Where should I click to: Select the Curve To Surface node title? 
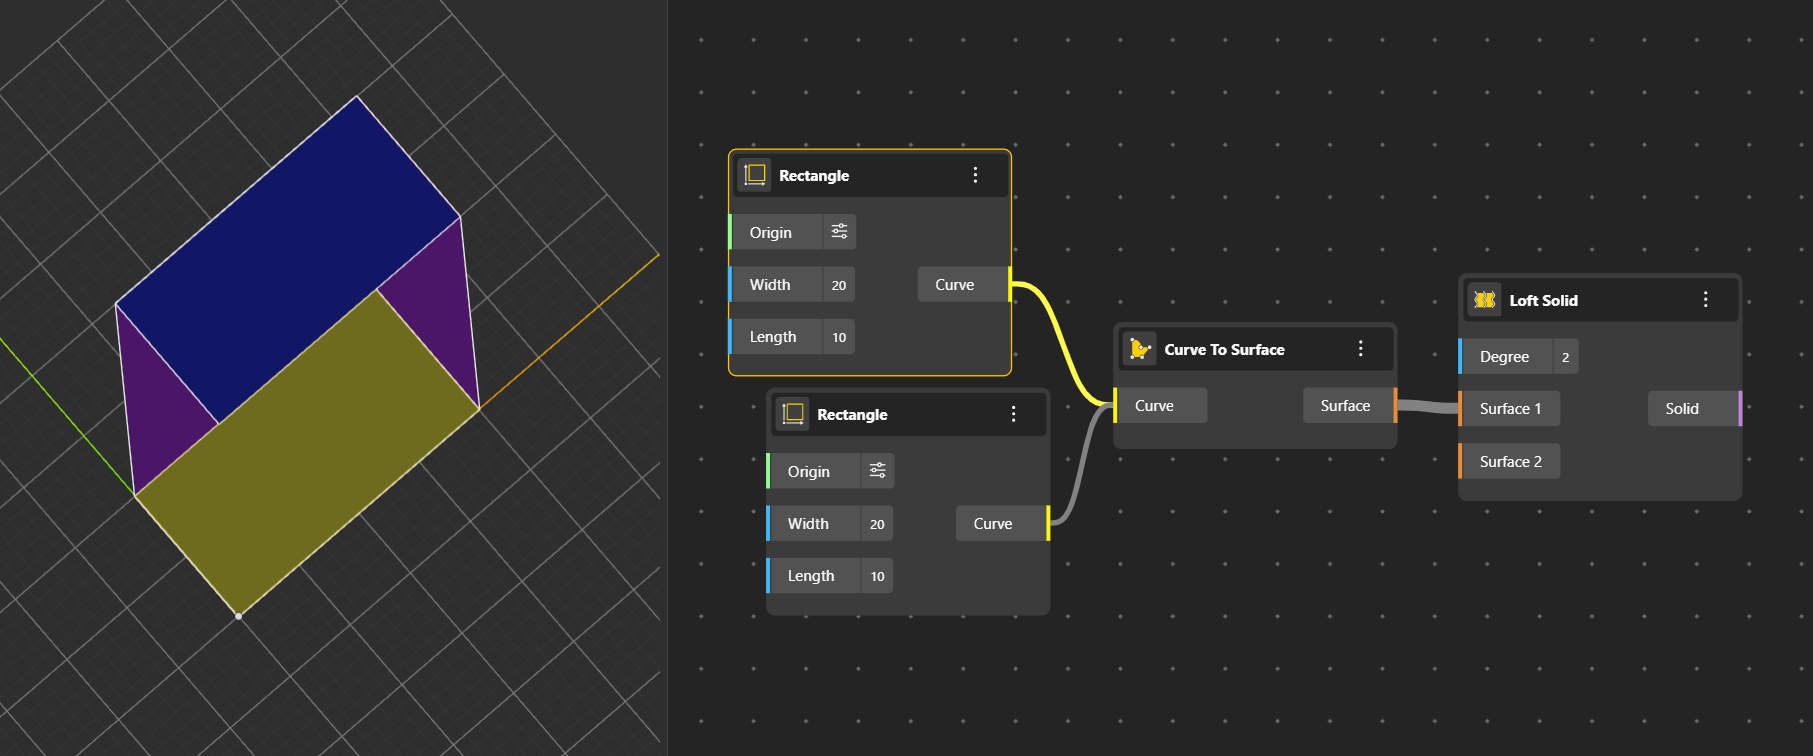pyautogui.click(x=1225, y=350)
